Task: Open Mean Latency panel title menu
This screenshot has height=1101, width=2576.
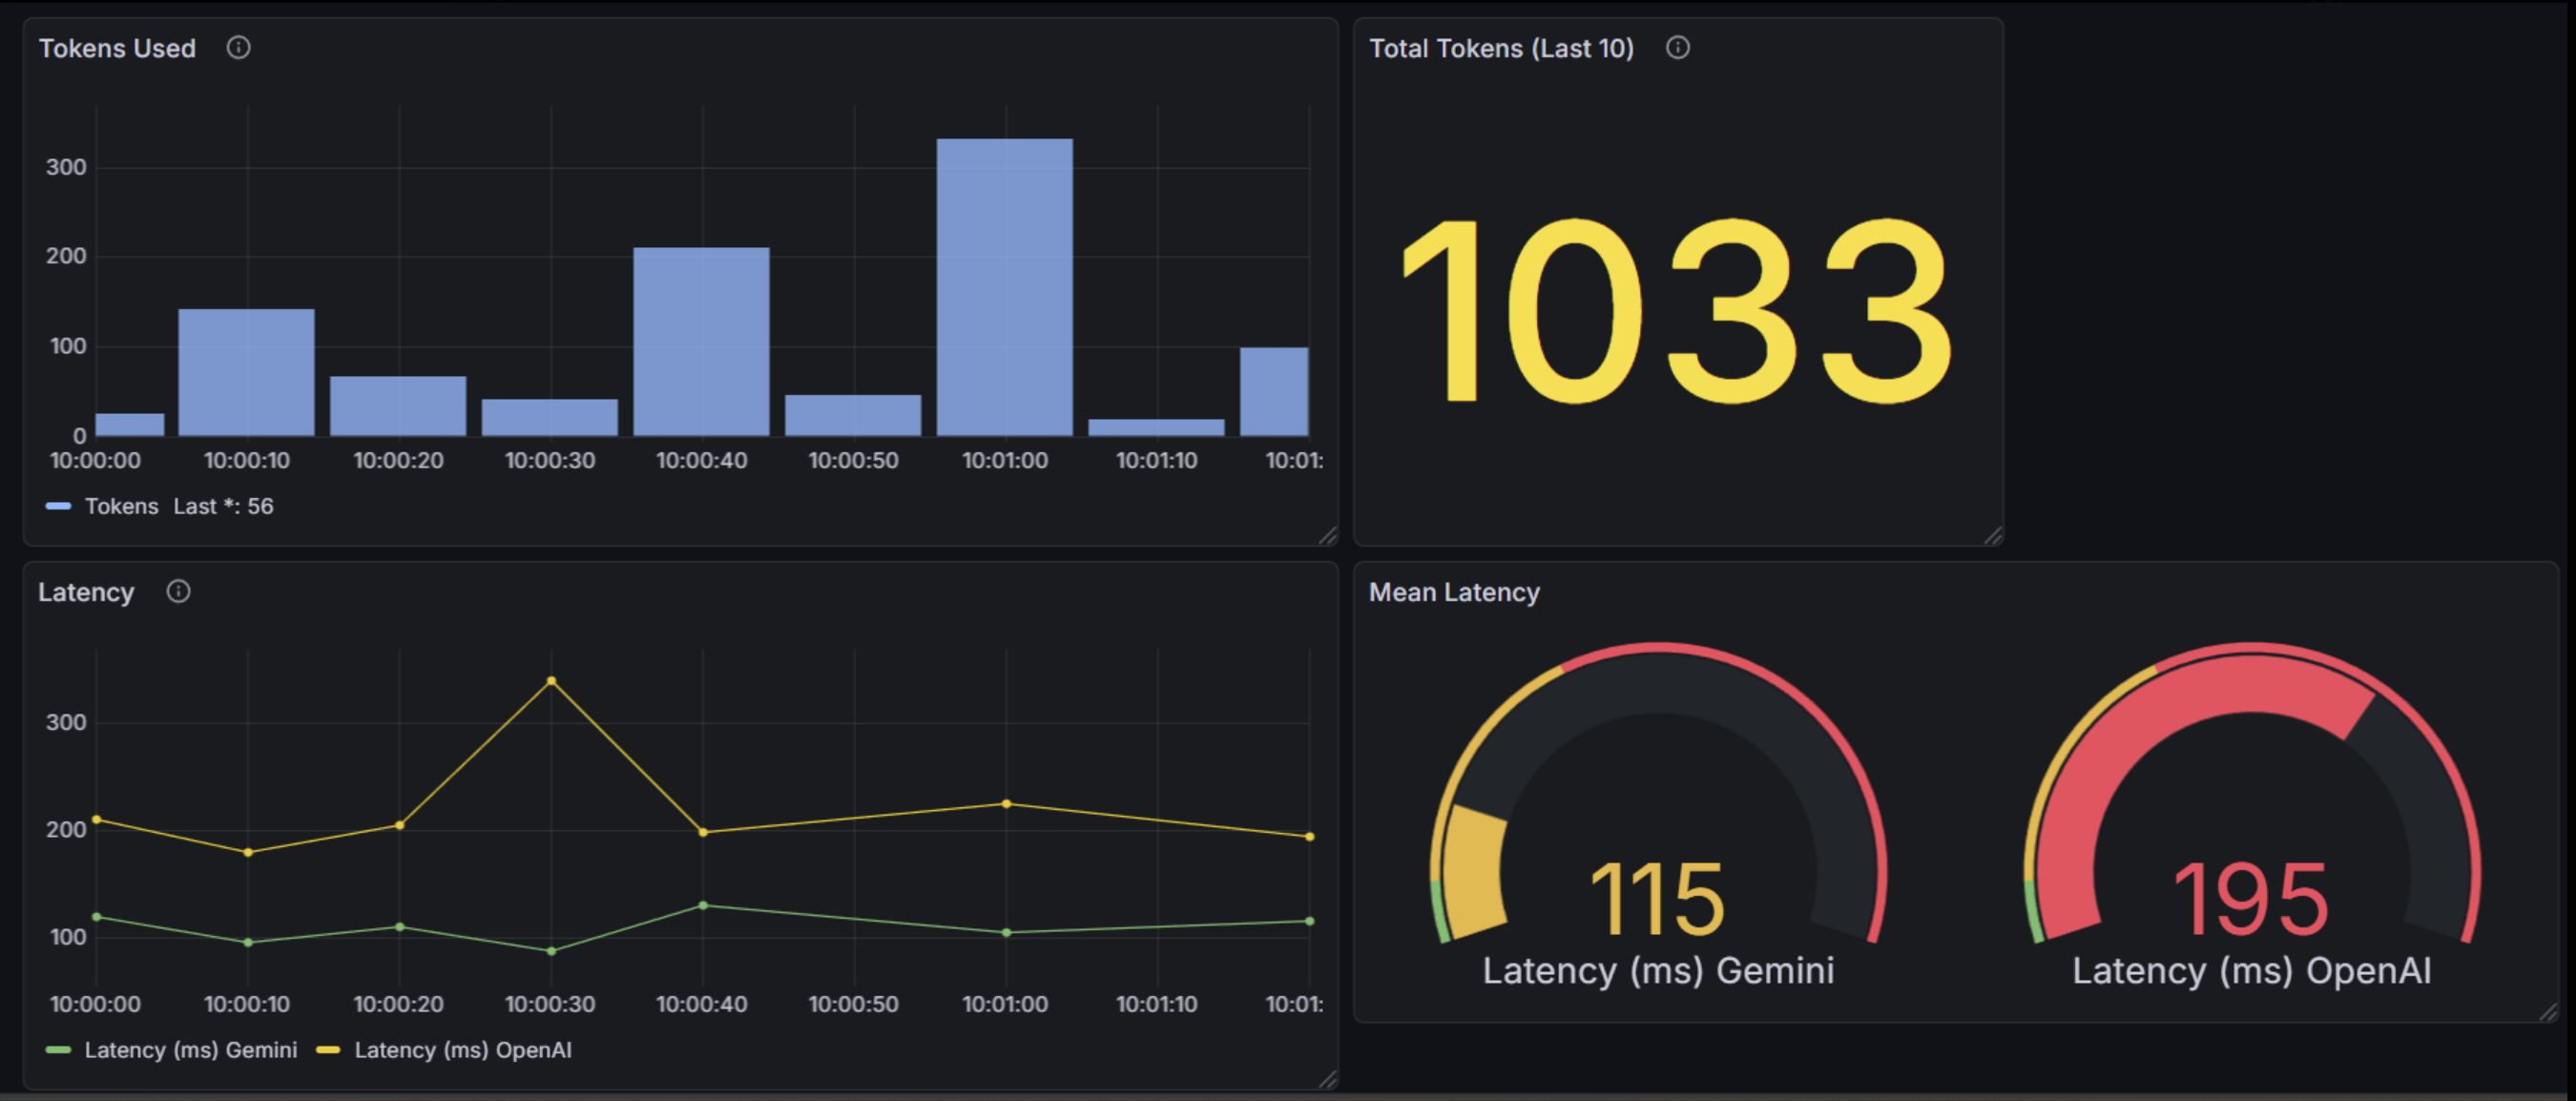Action: pos(1453,592)
